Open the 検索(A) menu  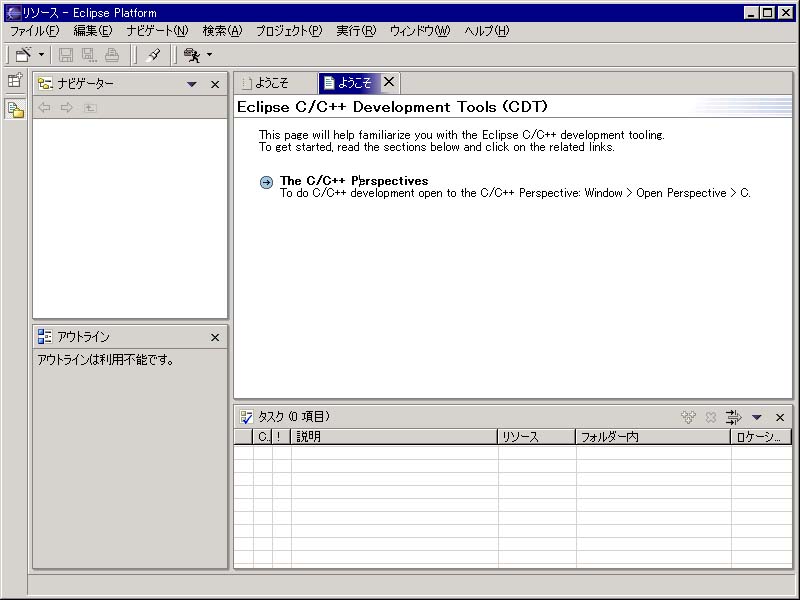coord(222,31)
